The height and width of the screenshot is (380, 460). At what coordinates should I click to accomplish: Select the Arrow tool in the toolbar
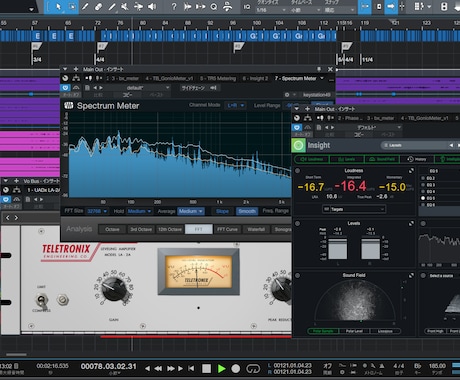coord(58,6)
